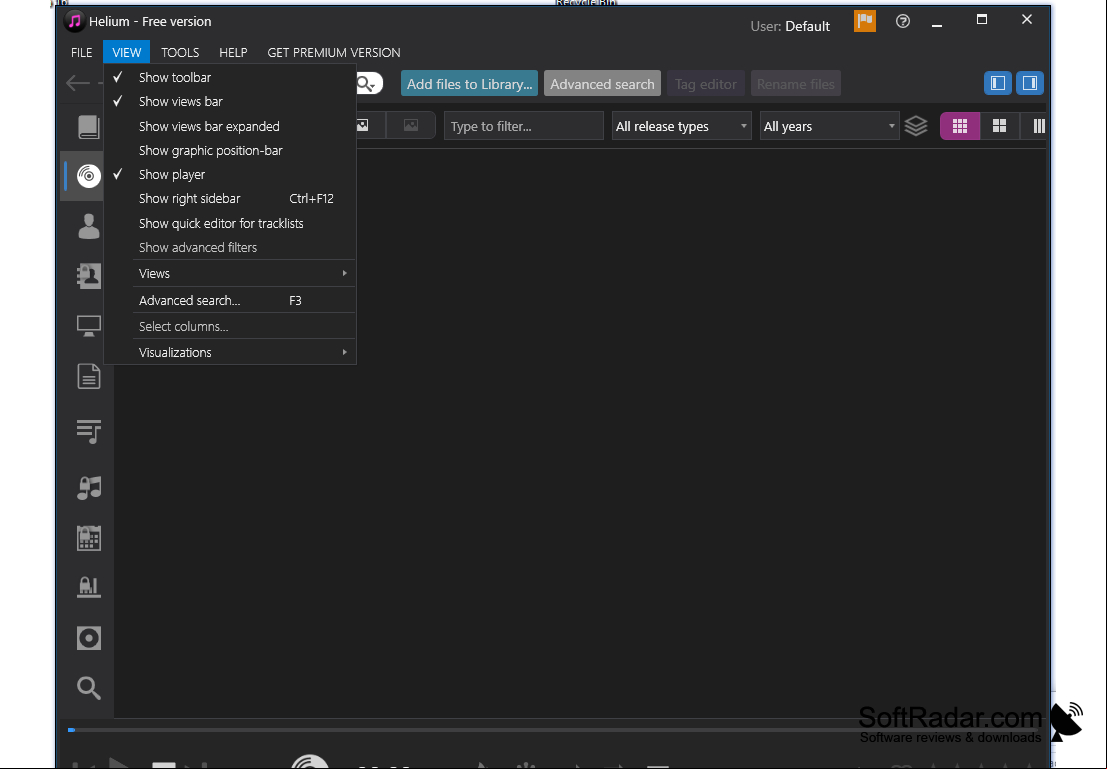Click the orange flag notification icon

tap(864, 21)
